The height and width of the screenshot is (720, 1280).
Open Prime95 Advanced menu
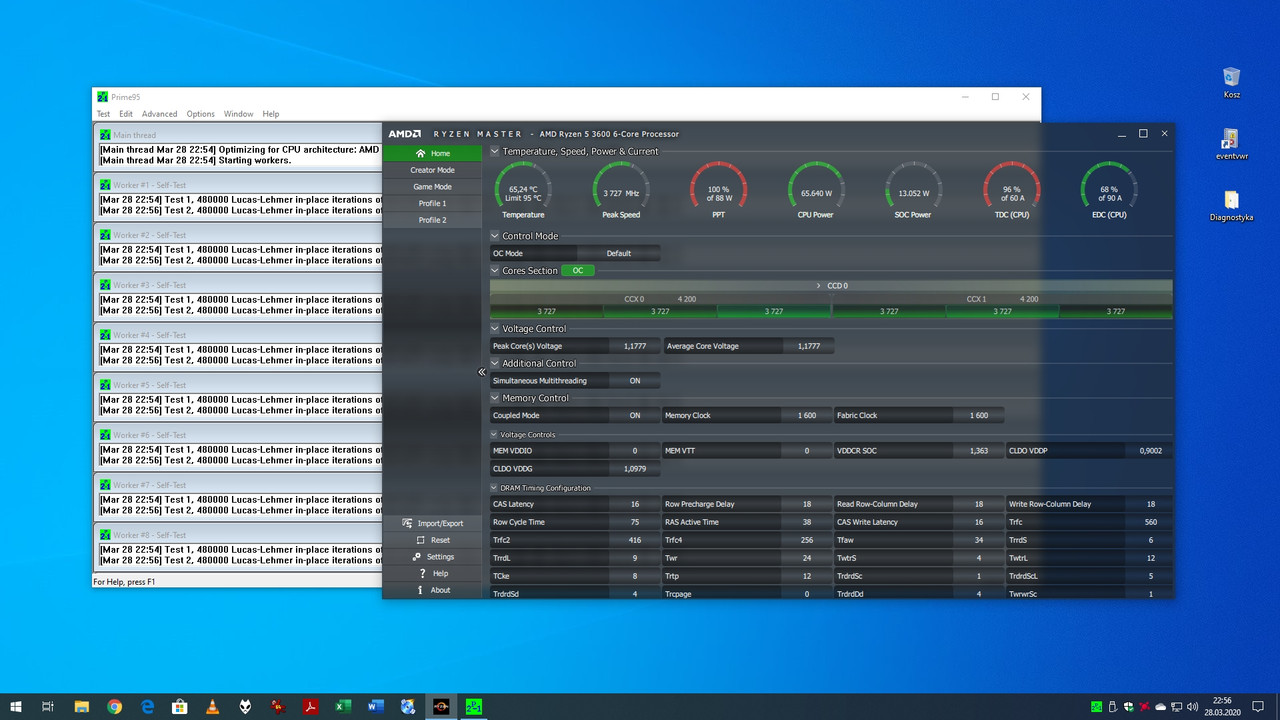pyautogui.click(x=159, y=114)
